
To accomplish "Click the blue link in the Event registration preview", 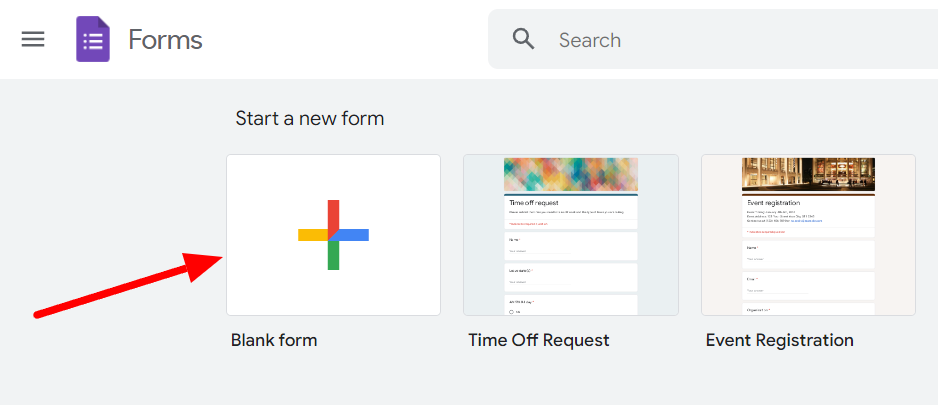I will pyautogui.click(x=807, y=221).
